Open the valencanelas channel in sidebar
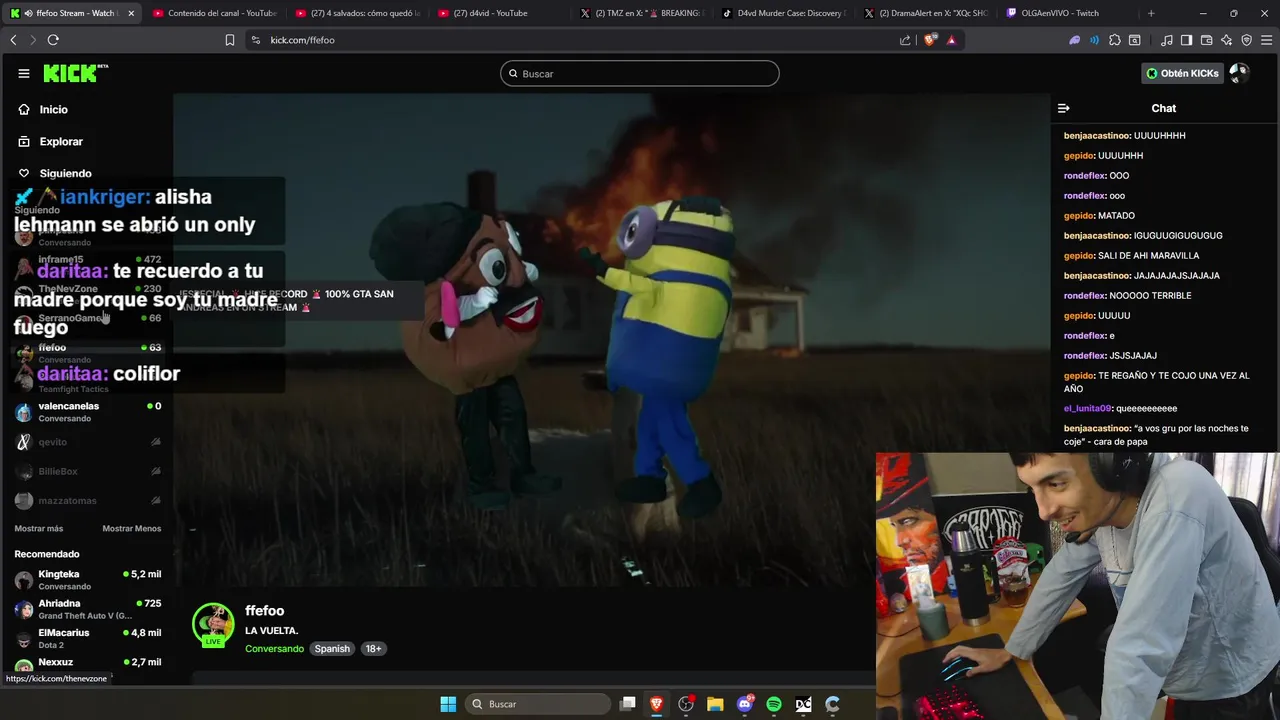This screenshot has width=1280, height=720. coord(88,411)
